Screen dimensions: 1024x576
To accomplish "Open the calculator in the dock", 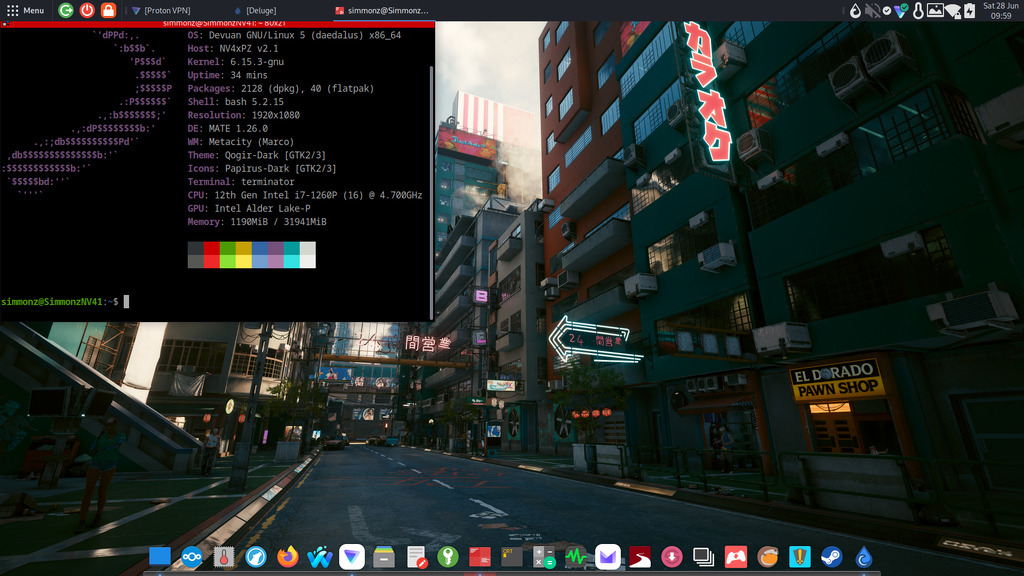I will (544, 557).
